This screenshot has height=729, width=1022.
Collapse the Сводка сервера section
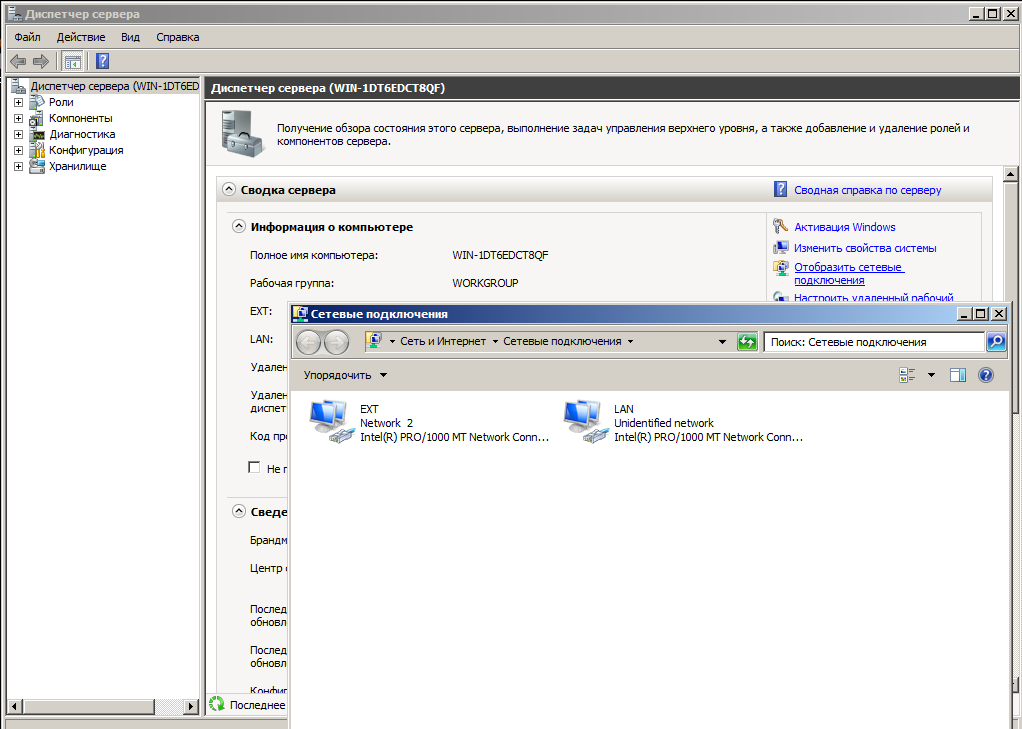pyautogui.click(x=228, y=189)
